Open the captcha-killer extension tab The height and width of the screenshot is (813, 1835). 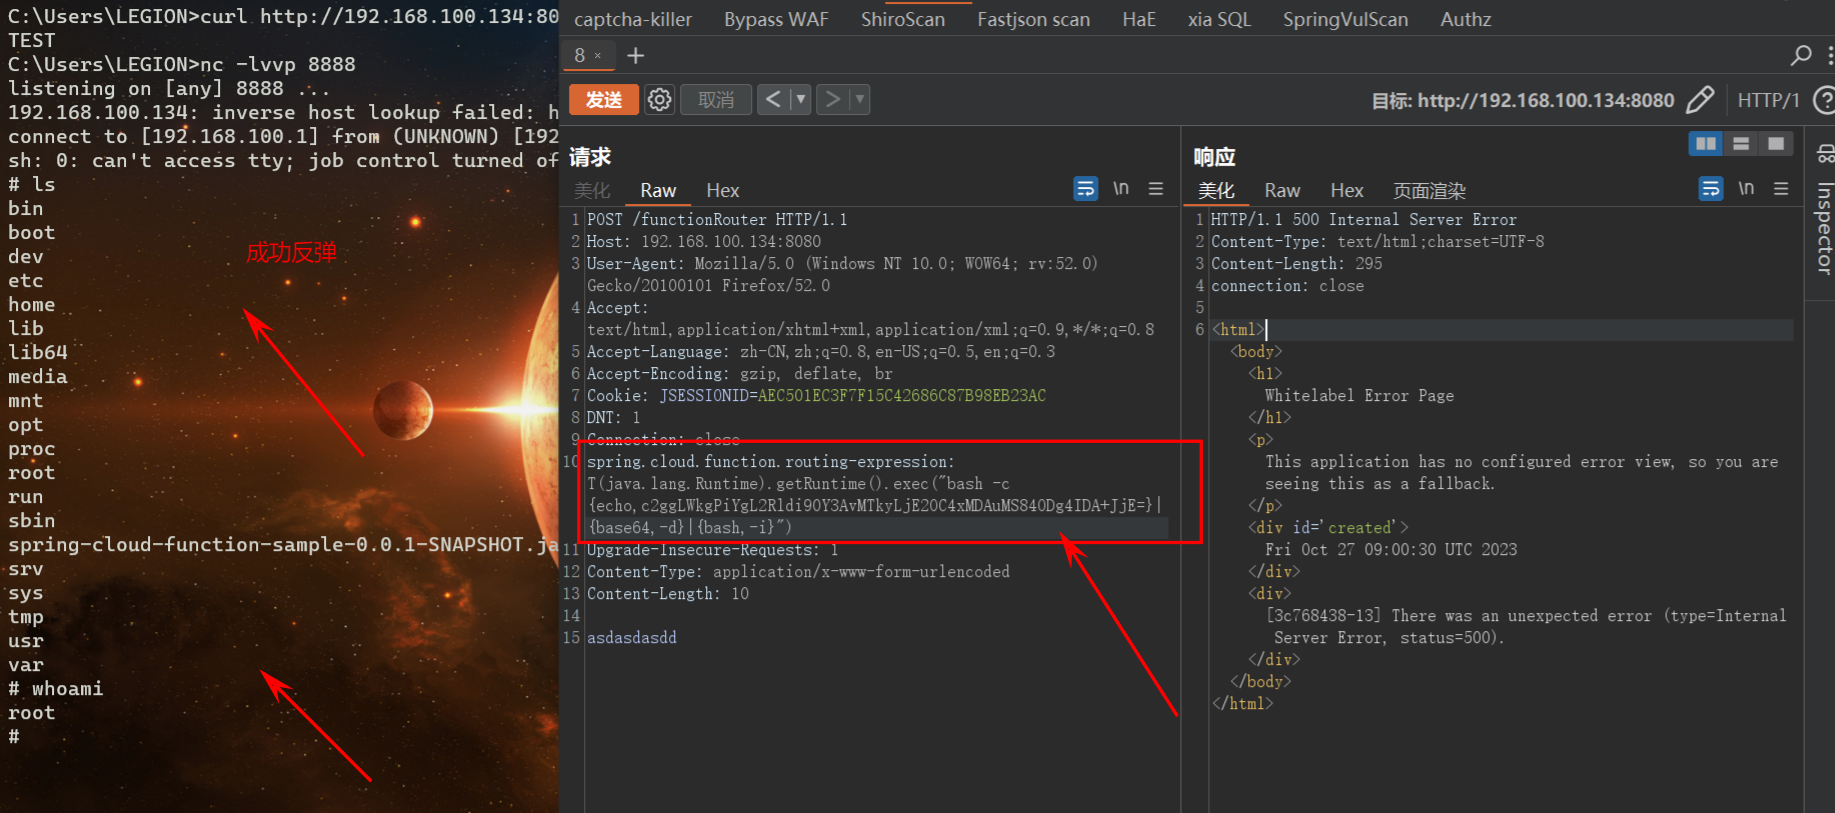click(x=633, y=19)
